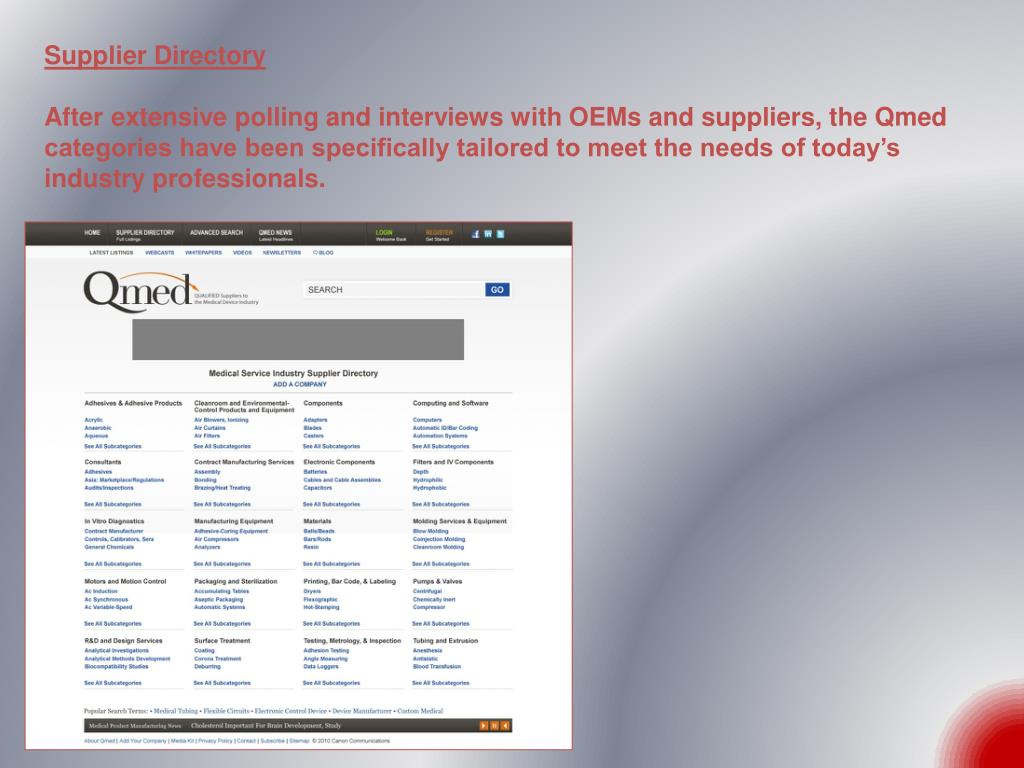See all subcategories under Consultants
The width and height of the screenshot is (1024, 768).
(113, 505)
